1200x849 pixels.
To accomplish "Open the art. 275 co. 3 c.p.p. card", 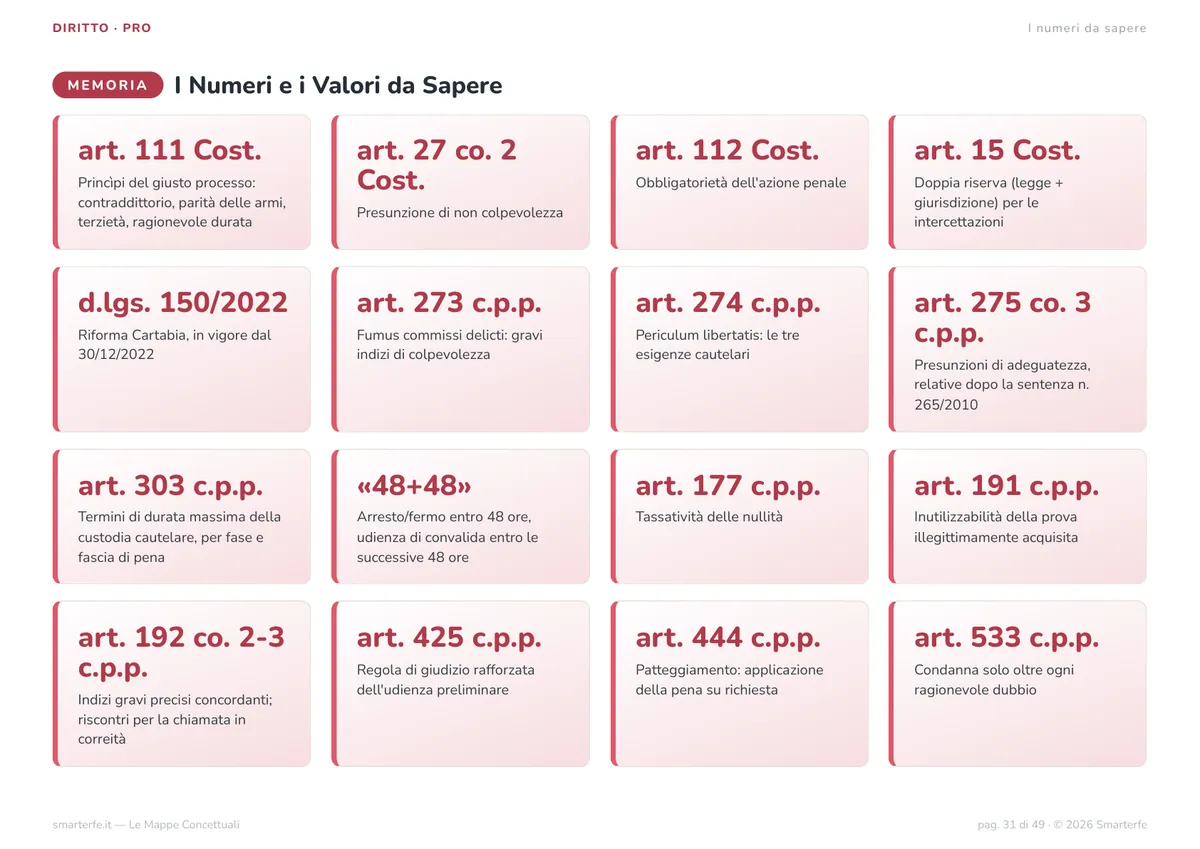I will pos(1018,349).
